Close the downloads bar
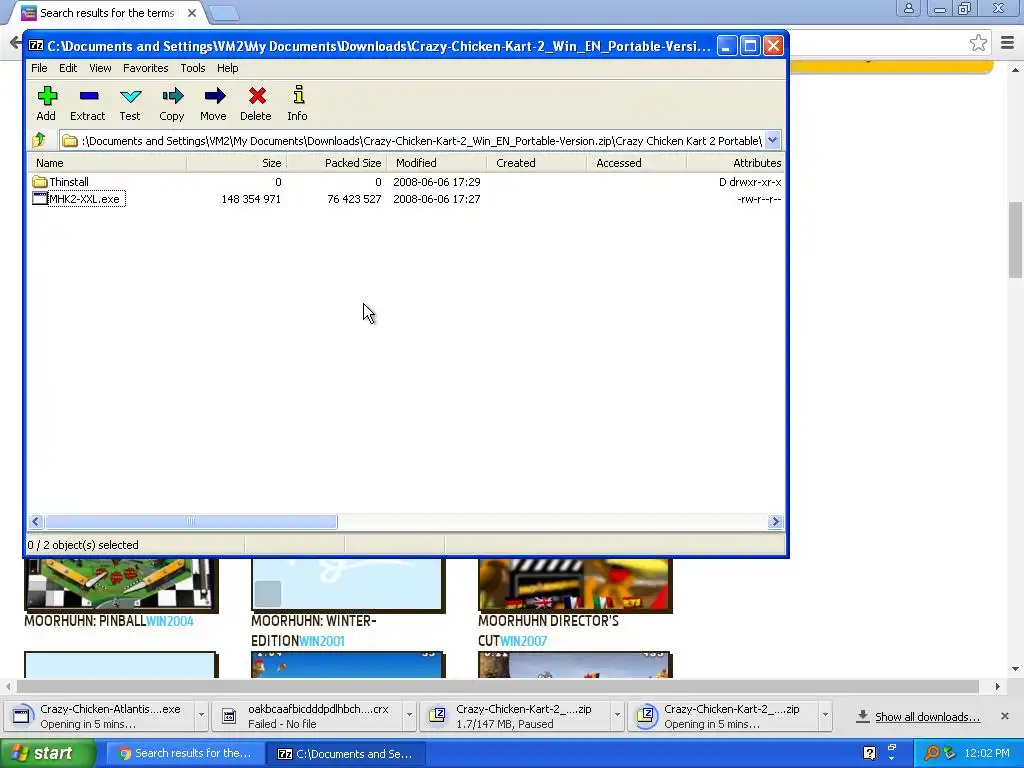 point(1004,716)
